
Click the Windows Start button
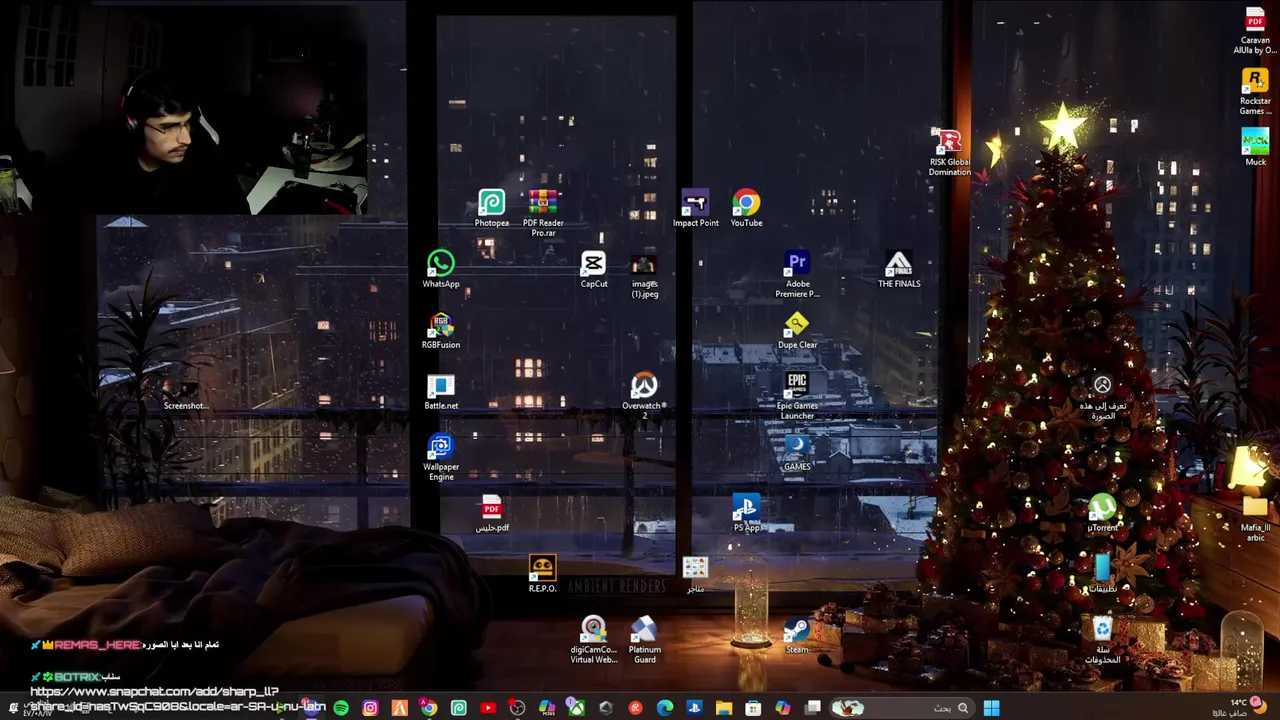click(992, 708)
